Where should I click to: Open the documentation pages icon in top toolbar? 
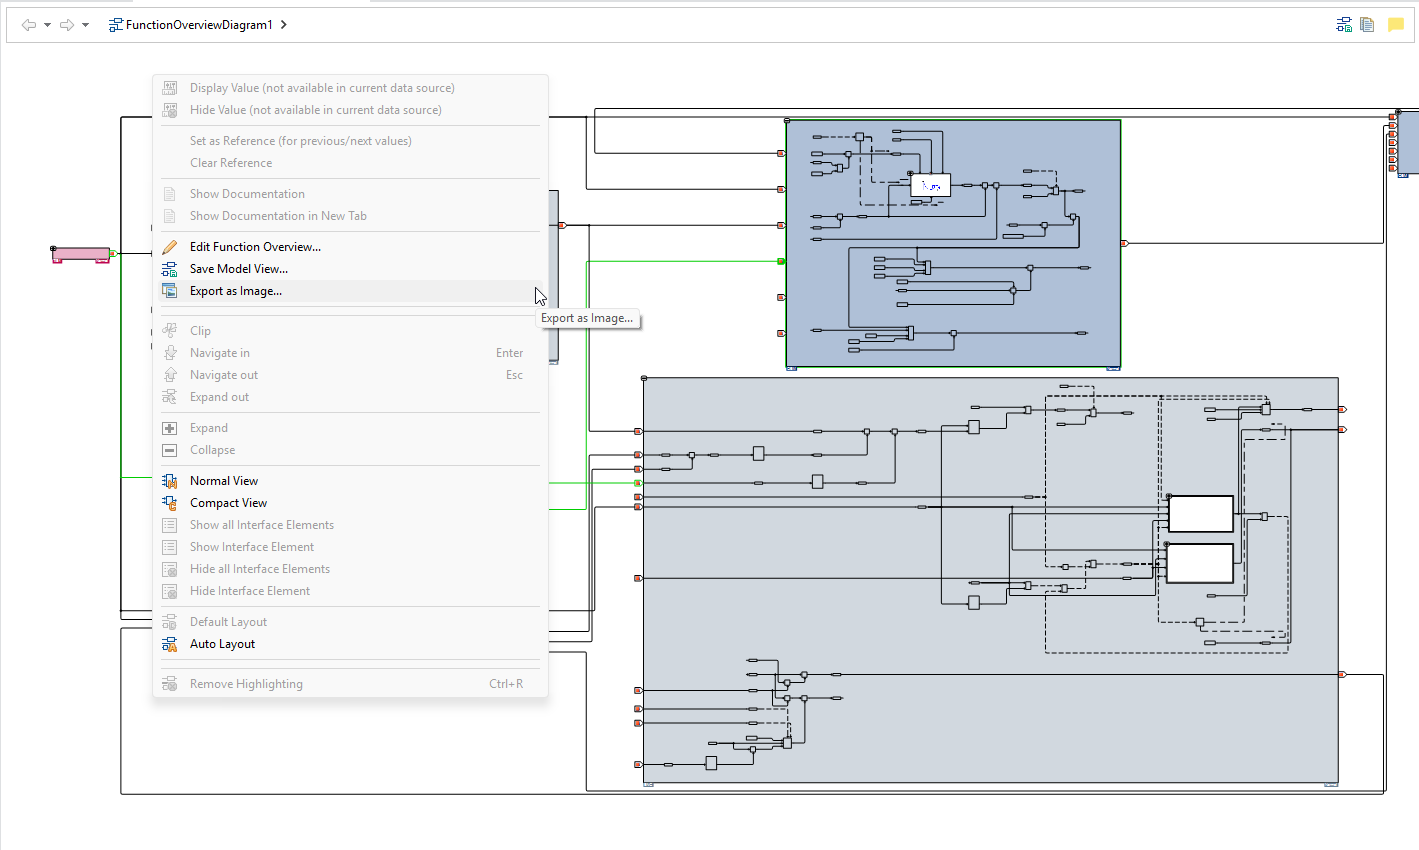[1367, 23]
